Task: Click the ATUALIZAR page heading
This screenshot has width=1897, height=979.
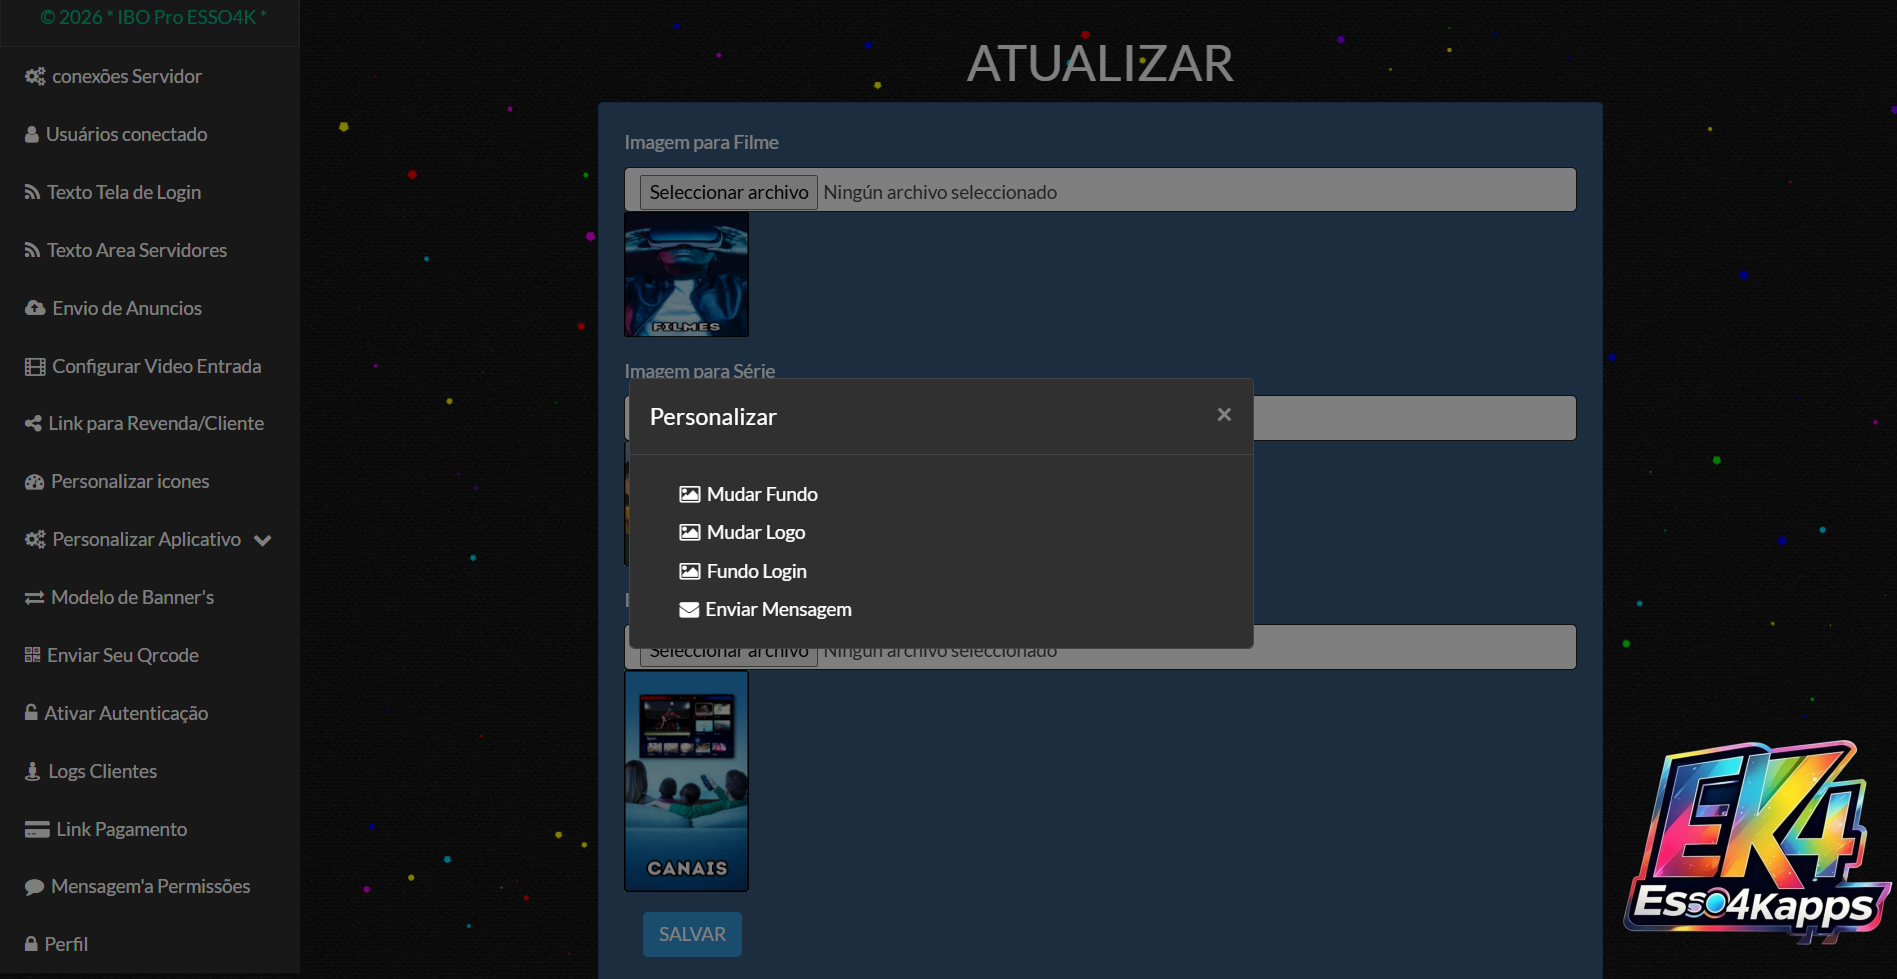Action: 1100,64
